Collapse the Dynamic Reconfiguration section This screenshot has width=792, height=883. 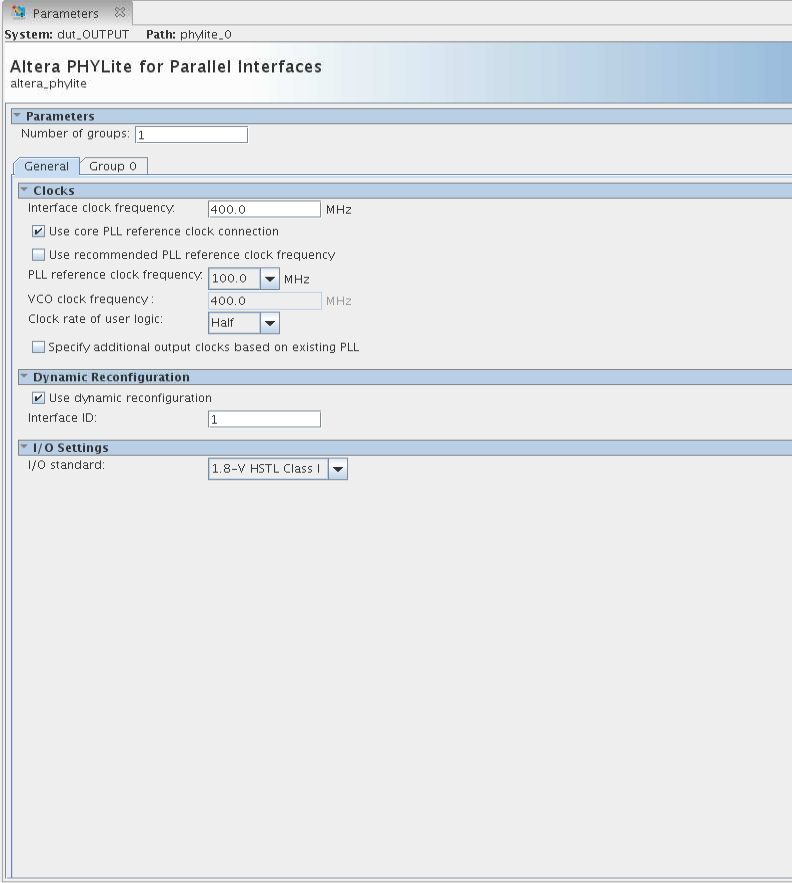[x=24, y=376]
